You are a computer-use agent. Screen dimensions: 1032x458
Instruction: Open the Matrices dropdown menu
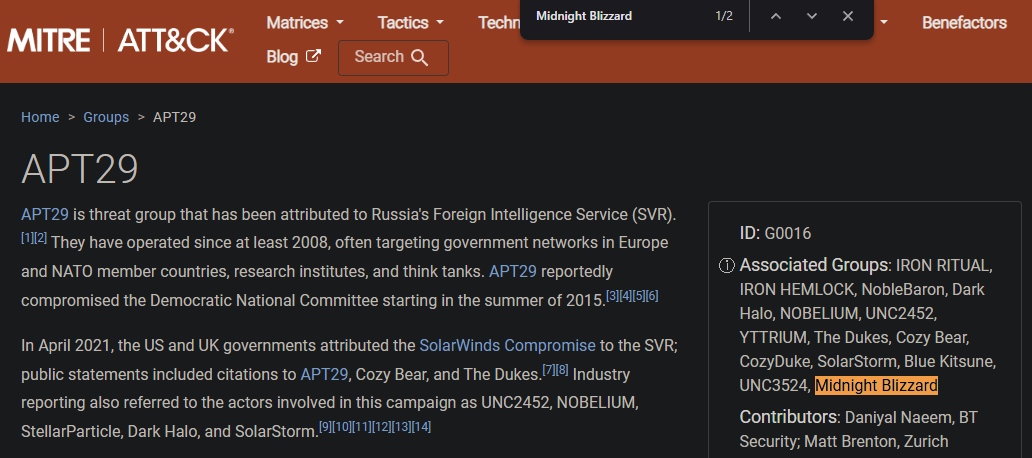pos(305,22)
